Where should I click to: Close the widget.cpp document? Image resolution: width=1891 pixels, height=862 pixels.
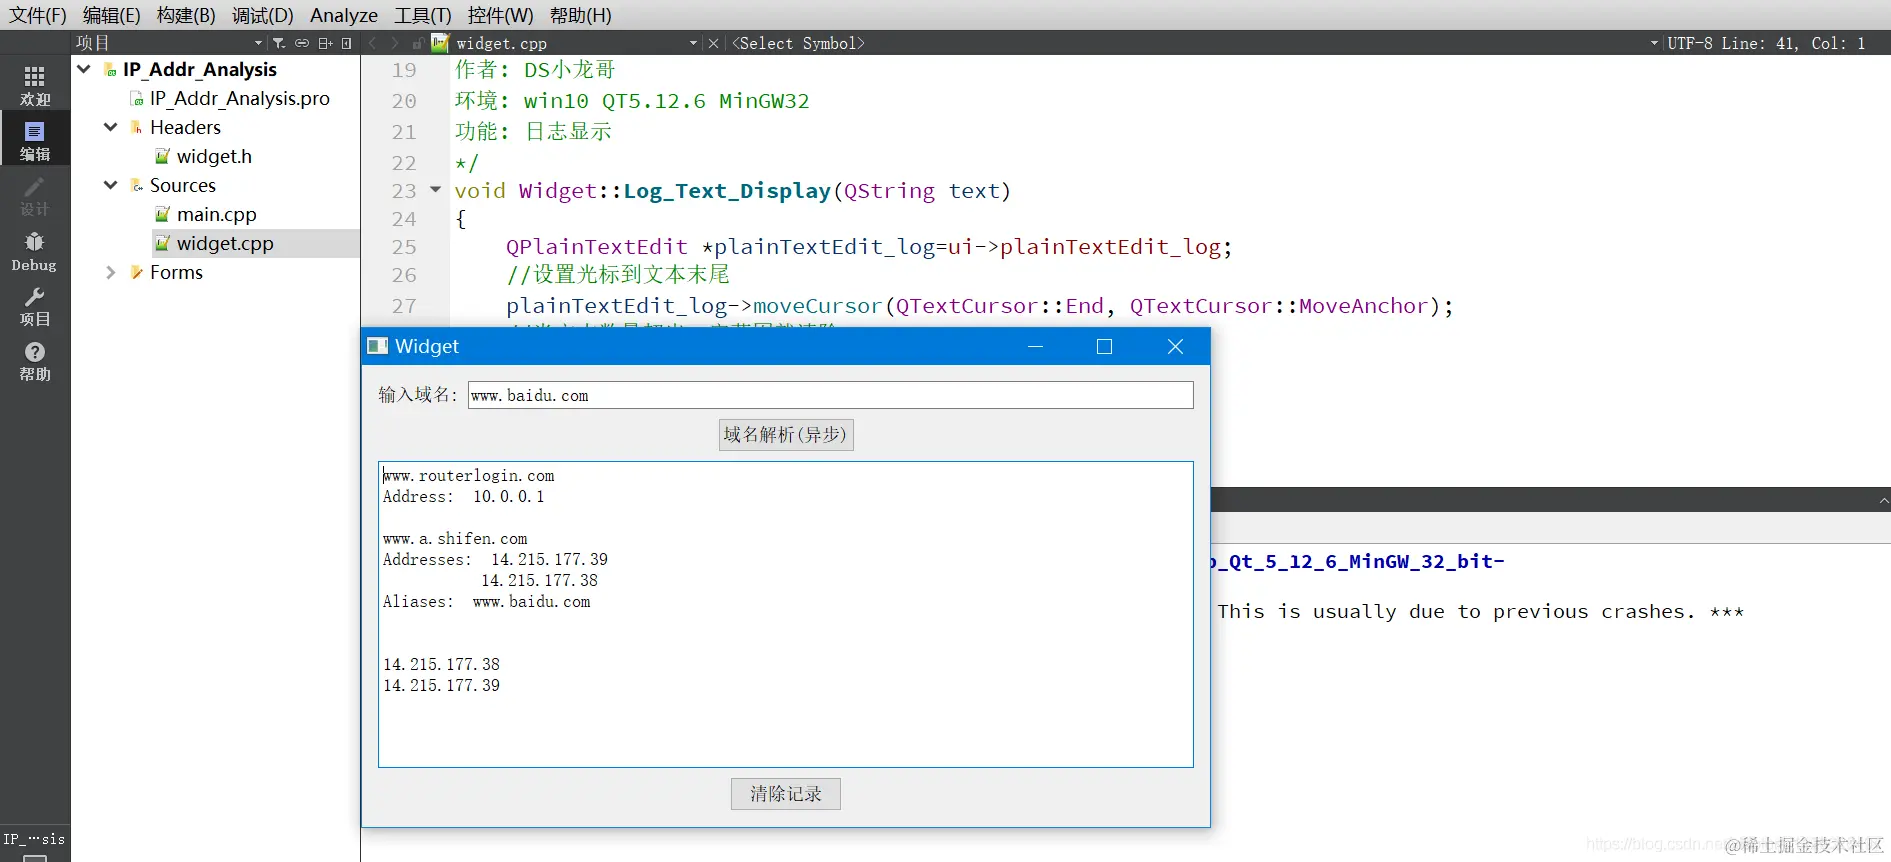coord(713,43)
